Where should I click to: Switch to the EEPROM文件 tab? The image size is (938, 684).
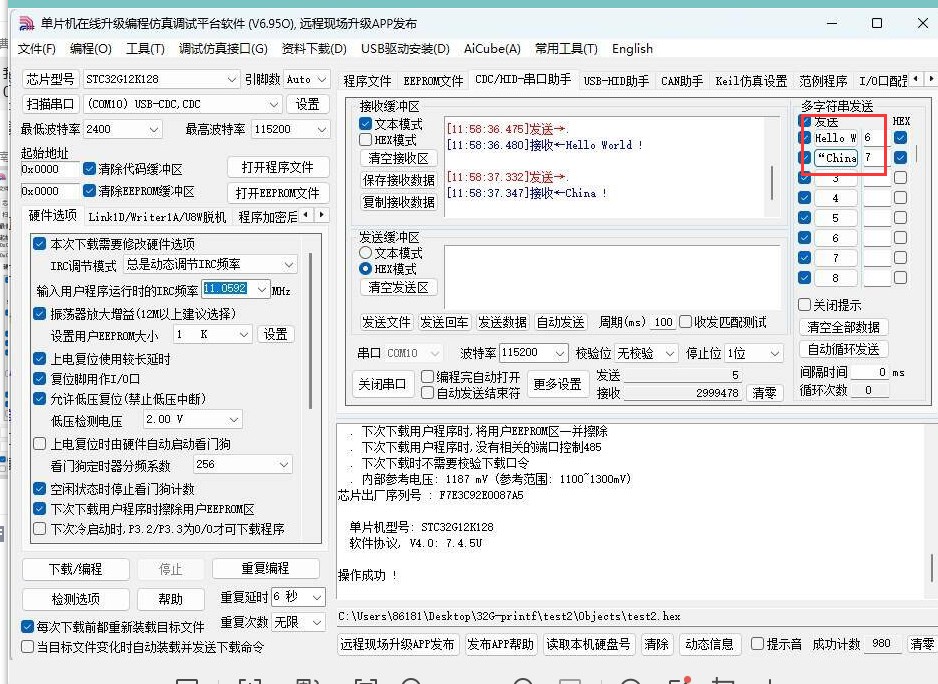click(433, 81)
